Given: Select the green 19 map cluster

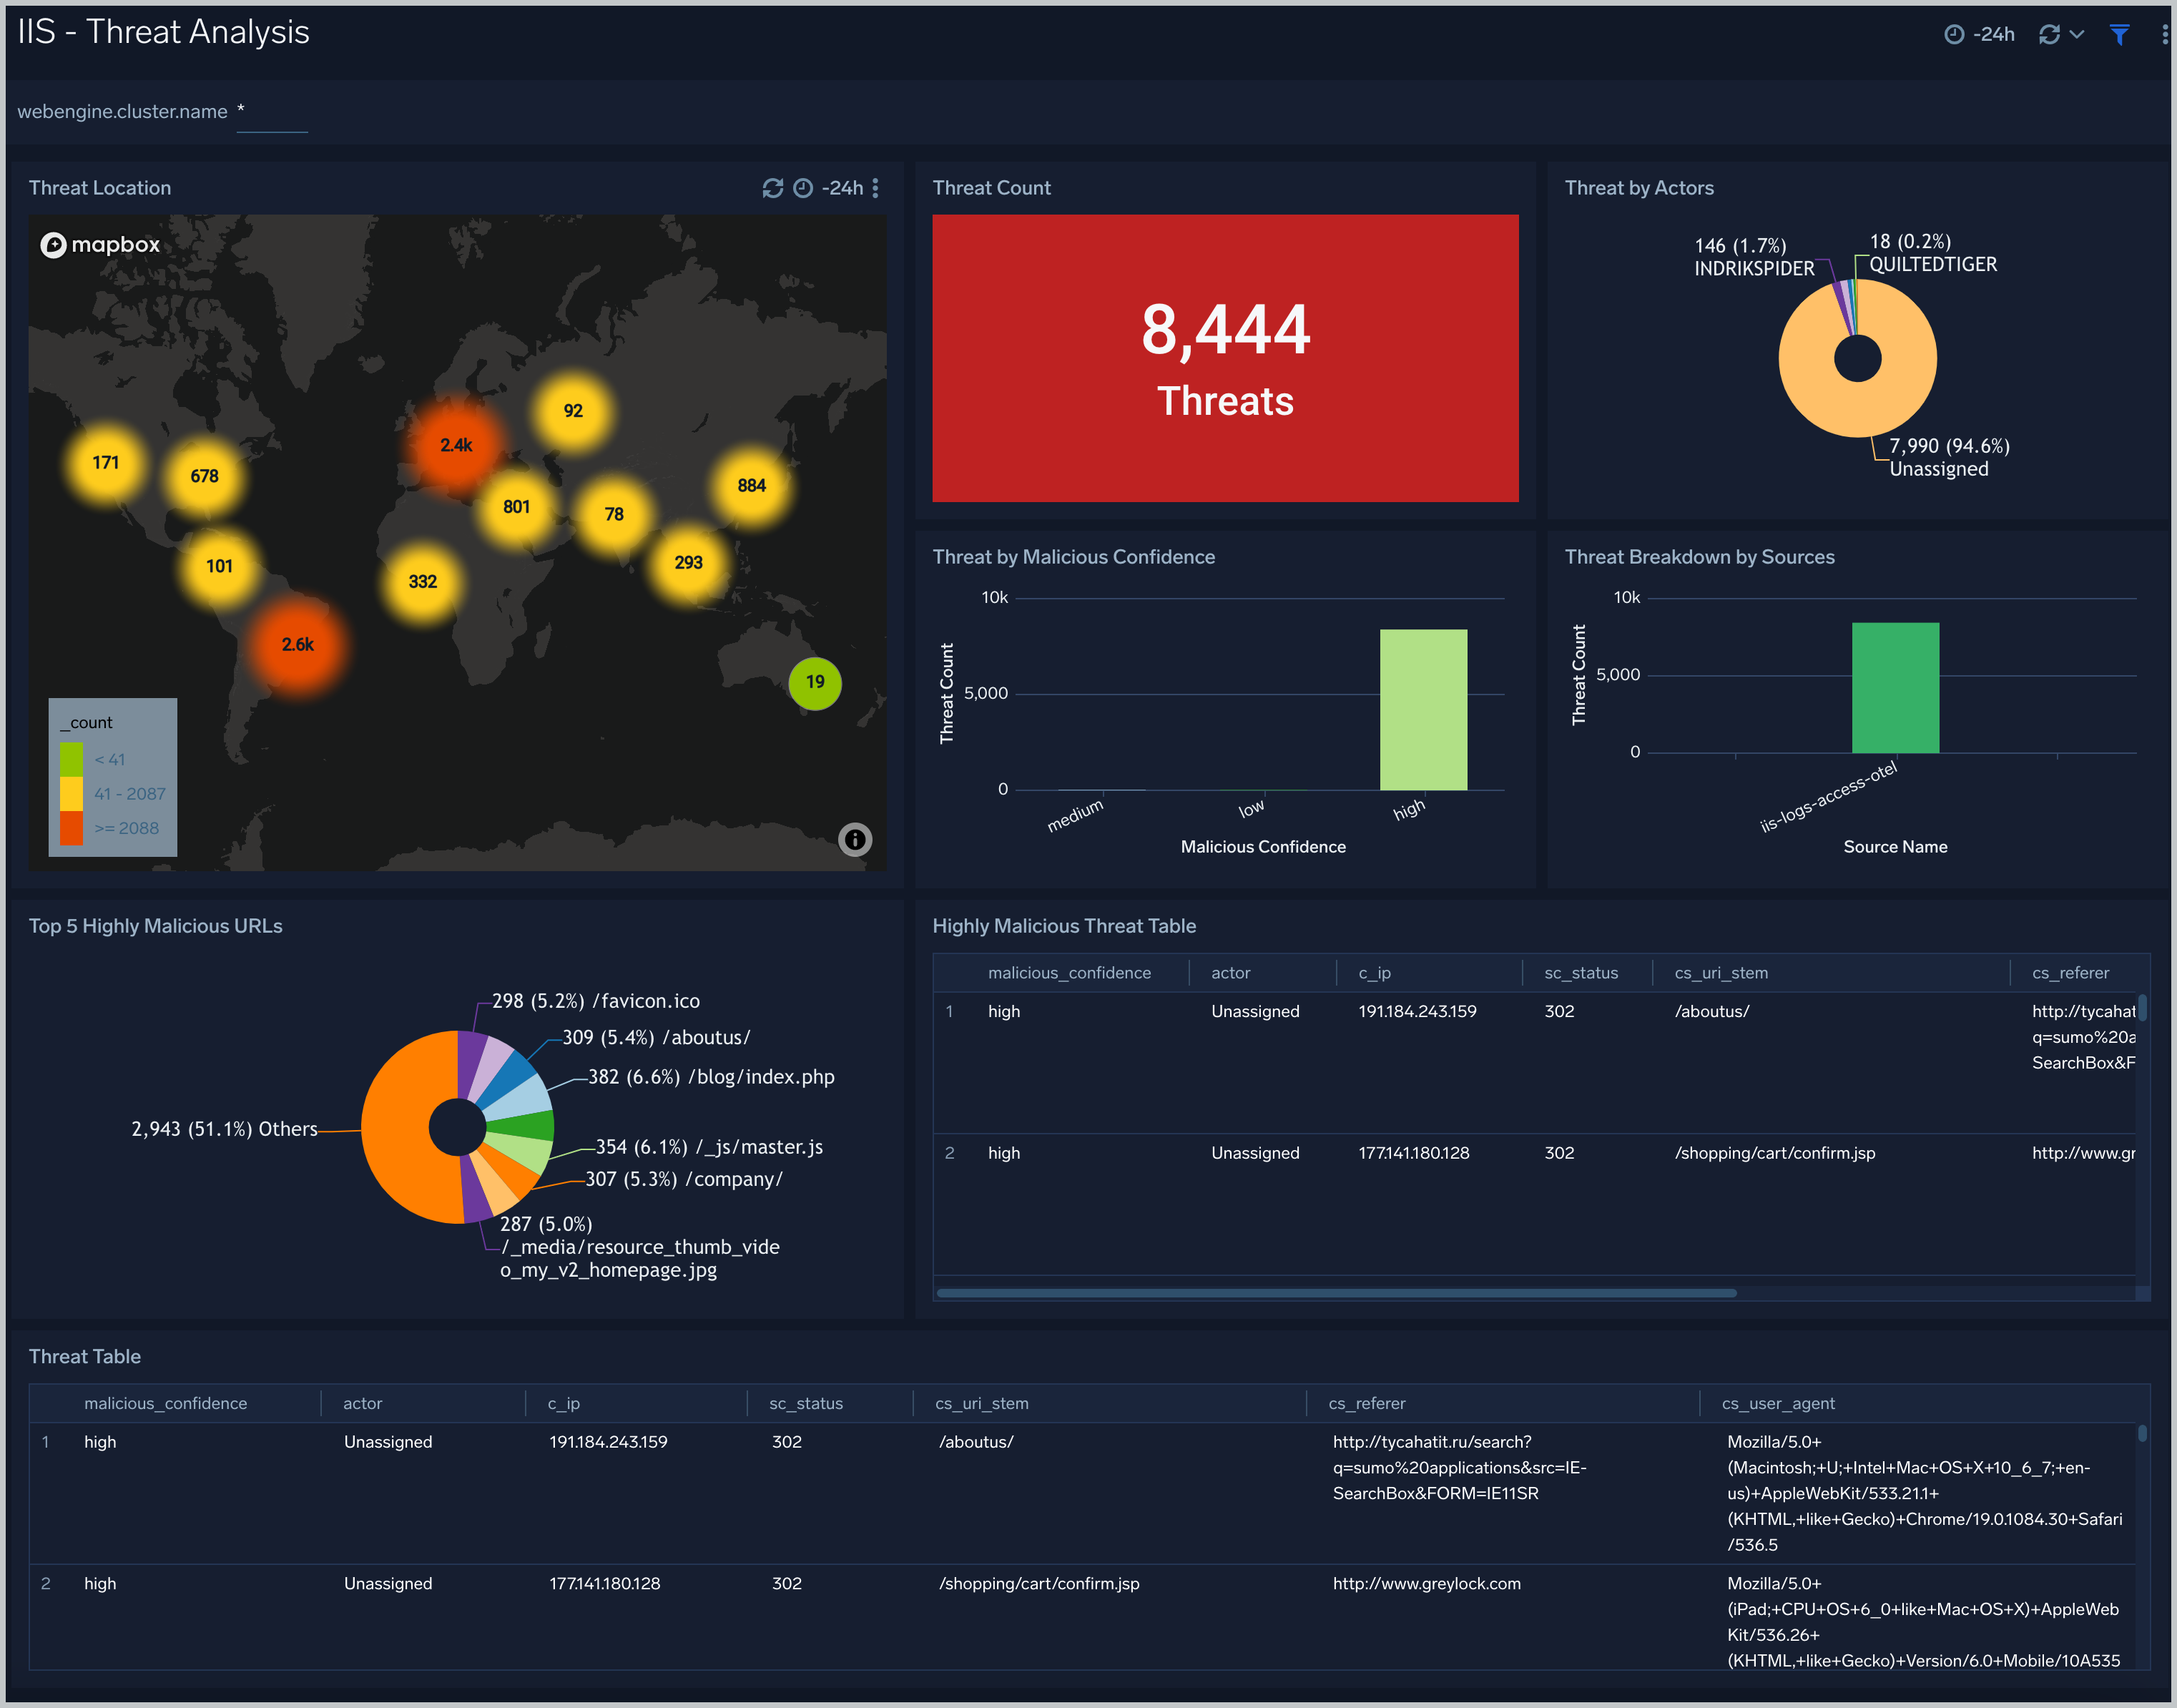Looking at the screenshot, I should (815, 682).
